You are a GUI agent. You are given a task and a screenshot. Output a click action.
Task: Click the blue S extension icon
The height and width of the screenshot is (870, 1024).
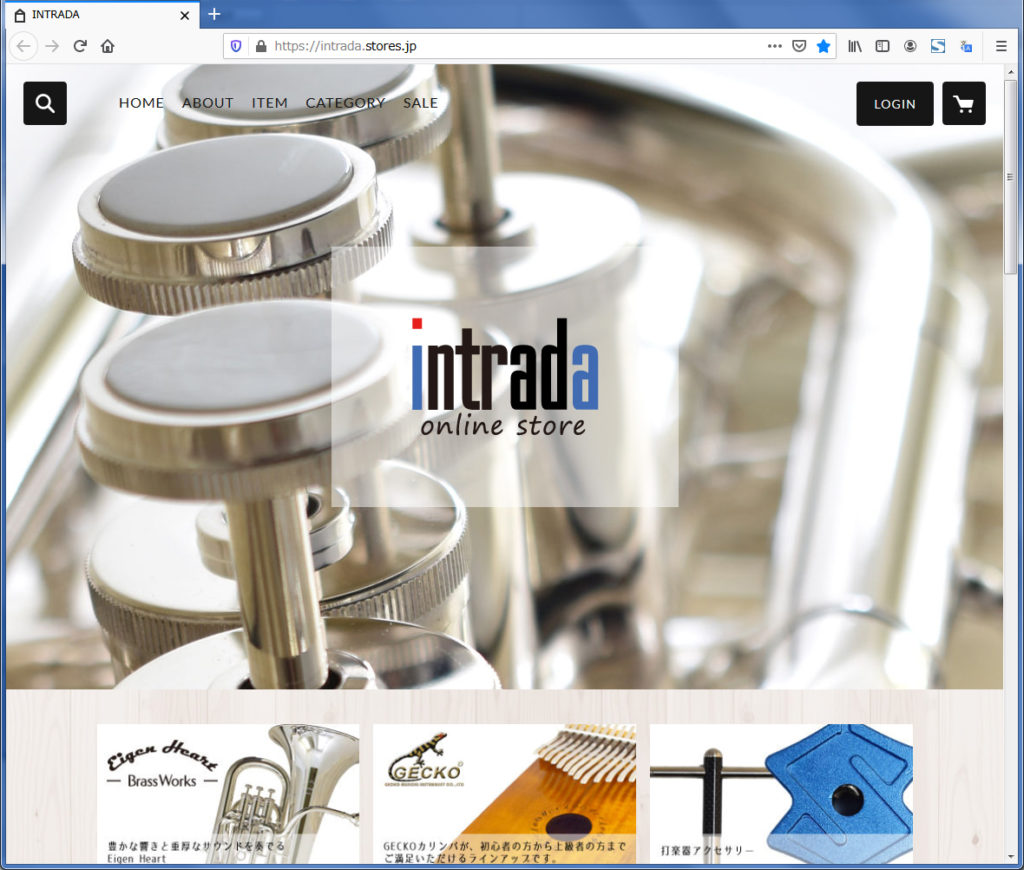pyautogui.click(x=938, y=46)
